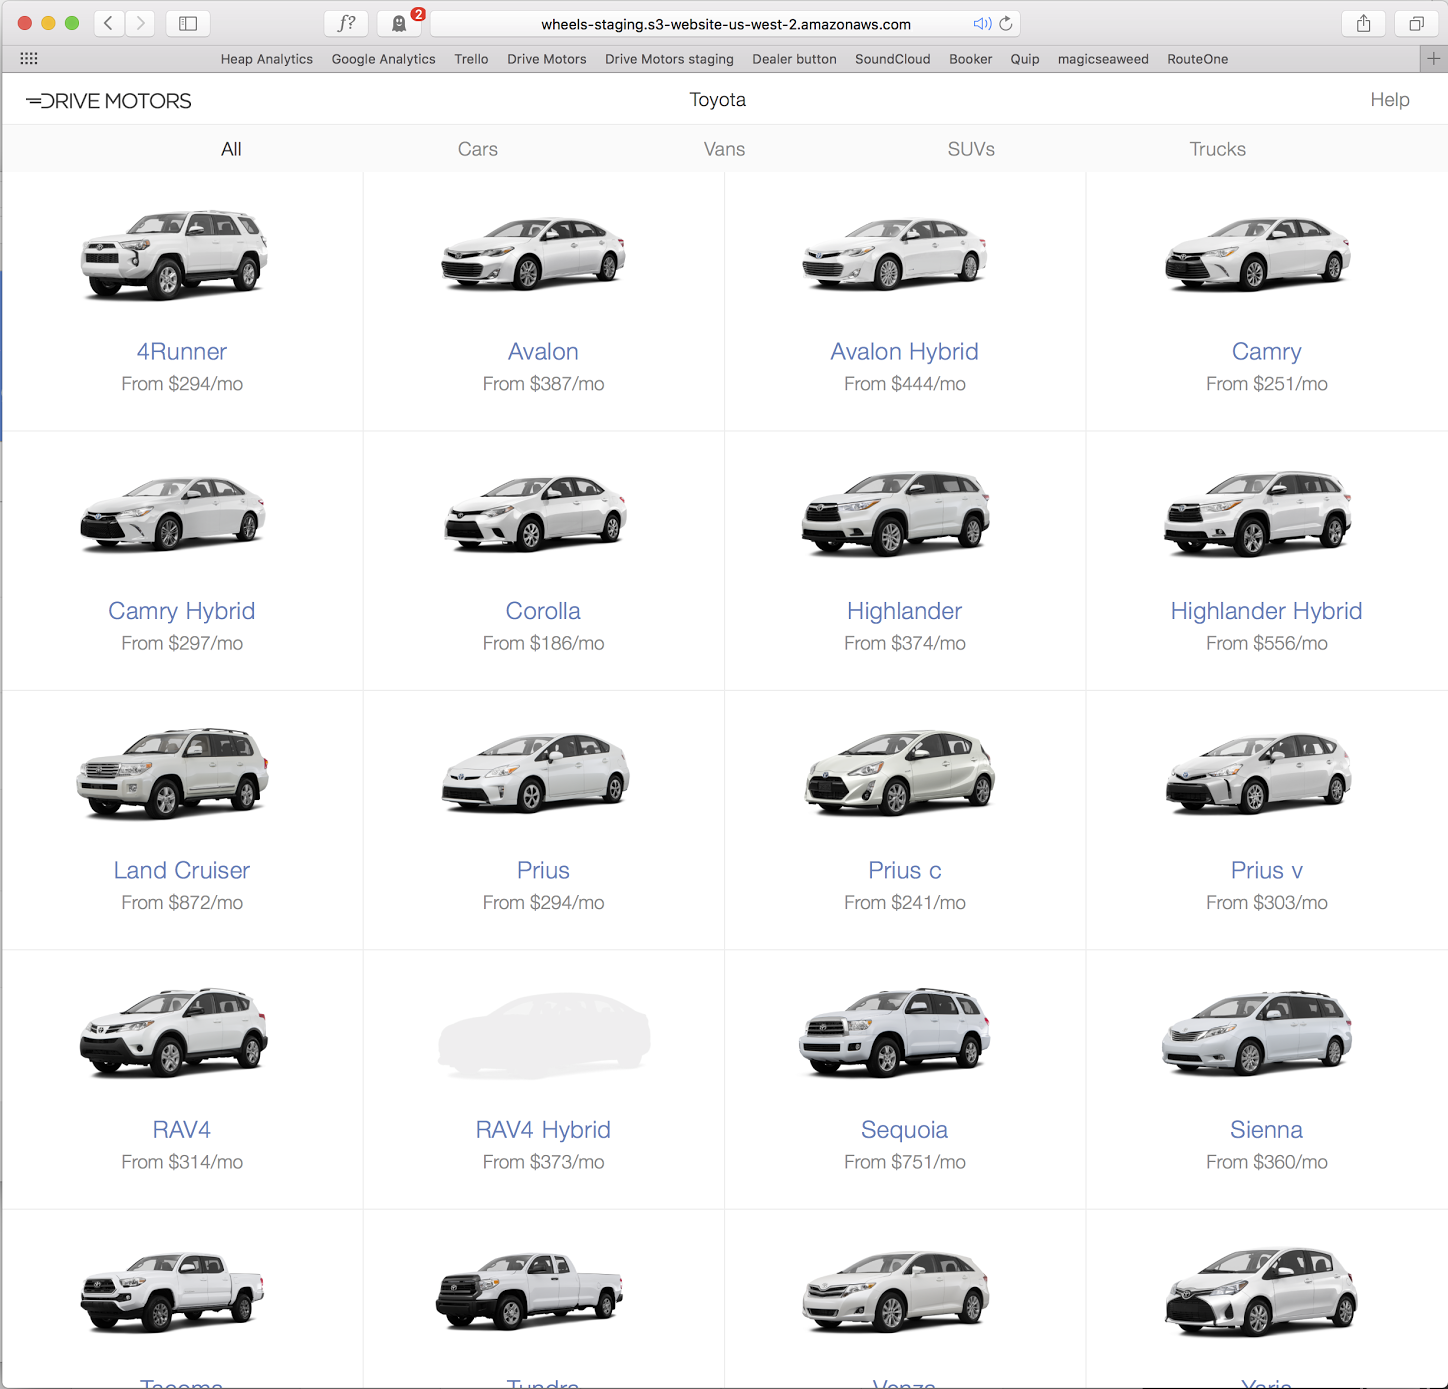Toggle the Safari sidebar panel
Screen dimensions: 1448x1389
(x=188, y=23)
